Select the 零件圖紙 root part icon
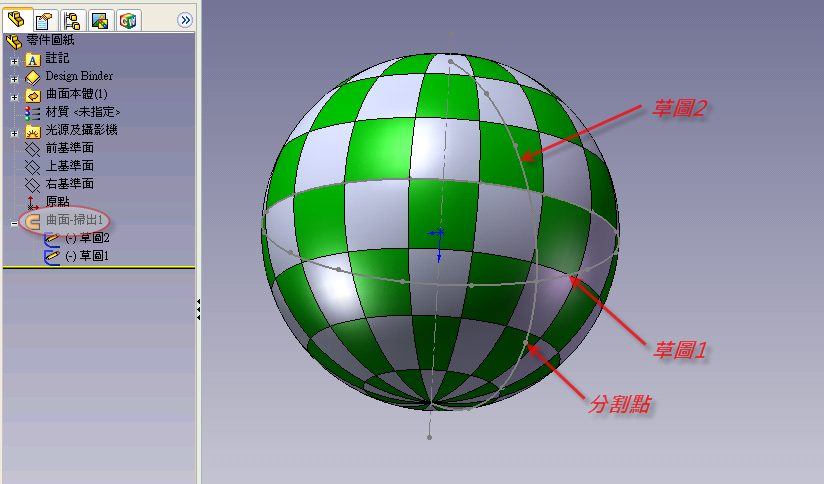 14,40
